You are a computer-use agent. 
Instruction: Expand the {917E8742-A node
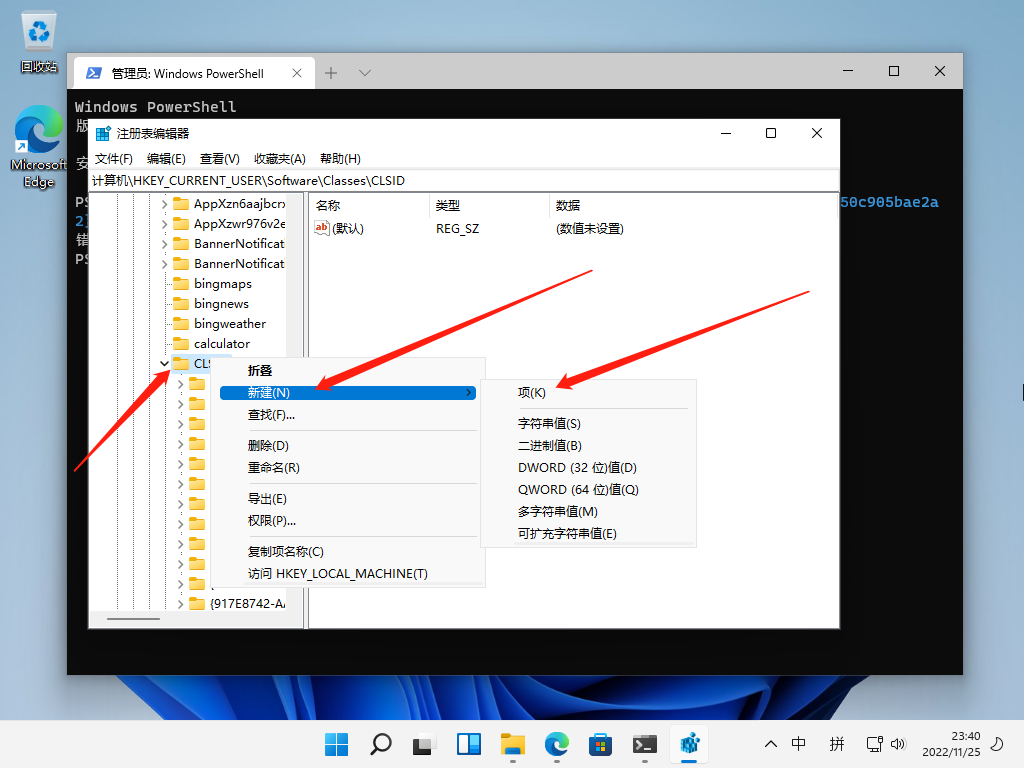pos(180,604)
